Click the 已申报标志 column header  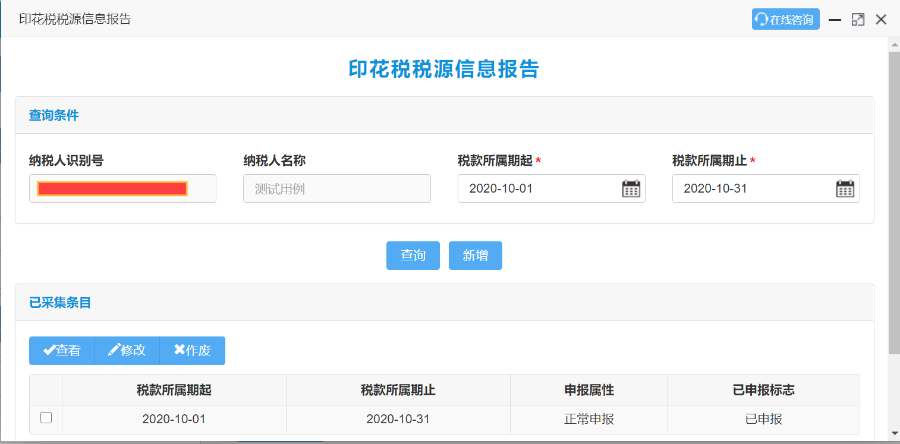(763, 390)
